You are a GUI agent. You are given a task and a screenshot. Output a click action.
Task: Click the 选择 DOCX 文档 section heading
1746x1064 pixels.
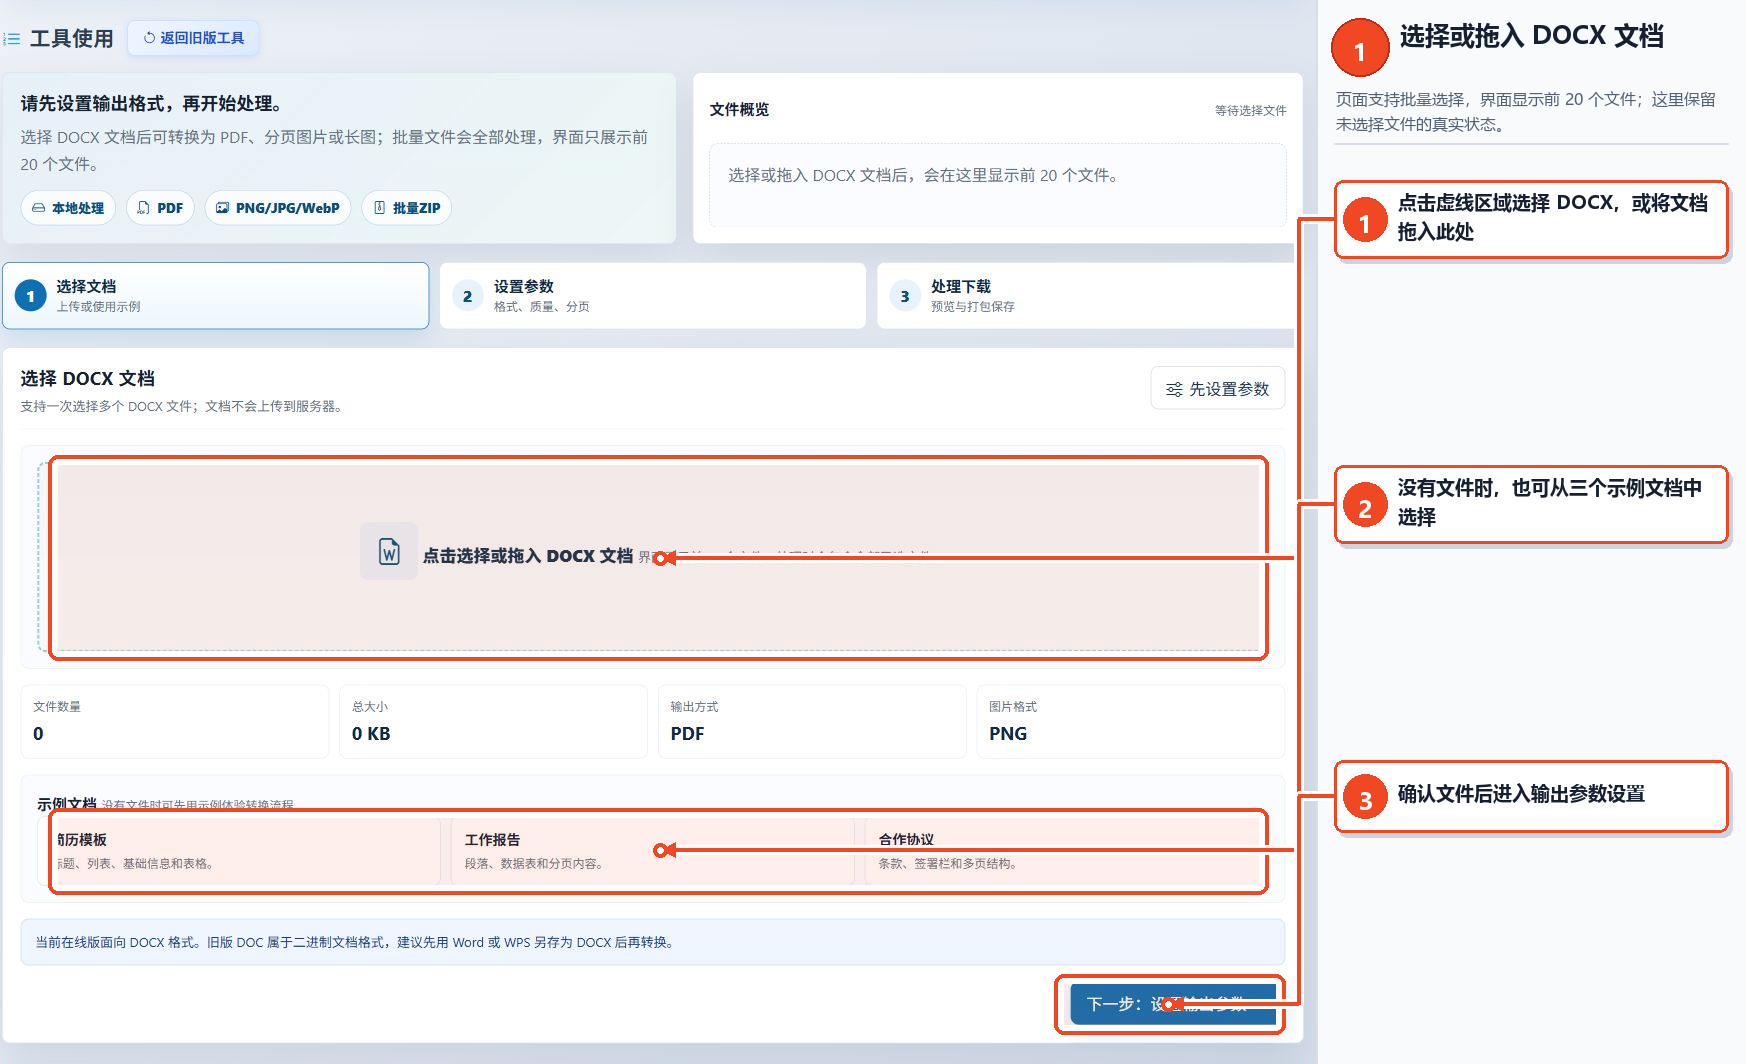point(88,379)
